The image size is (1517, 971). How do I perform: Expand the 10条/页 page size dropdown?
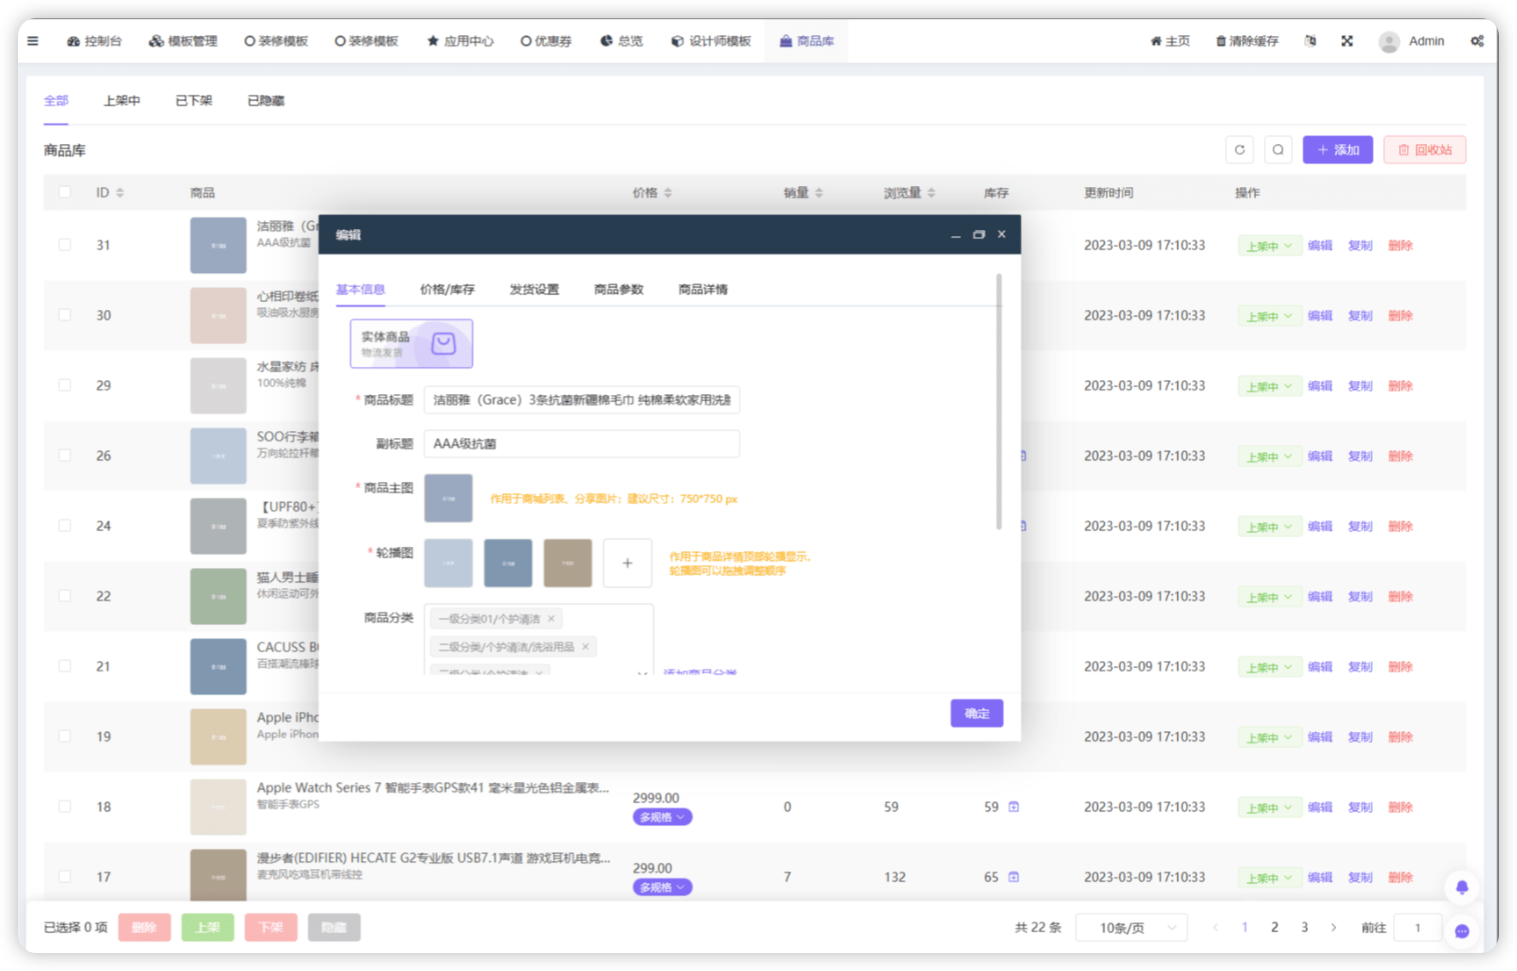(x=1131, y=928)
